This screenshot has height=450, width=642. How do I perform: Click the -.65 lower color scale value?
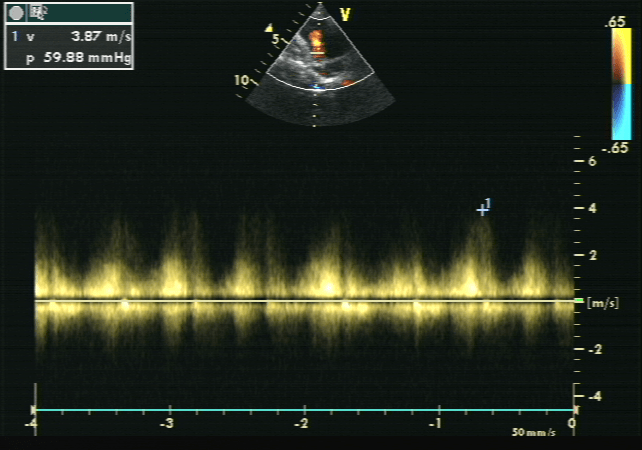pos(615,148)
